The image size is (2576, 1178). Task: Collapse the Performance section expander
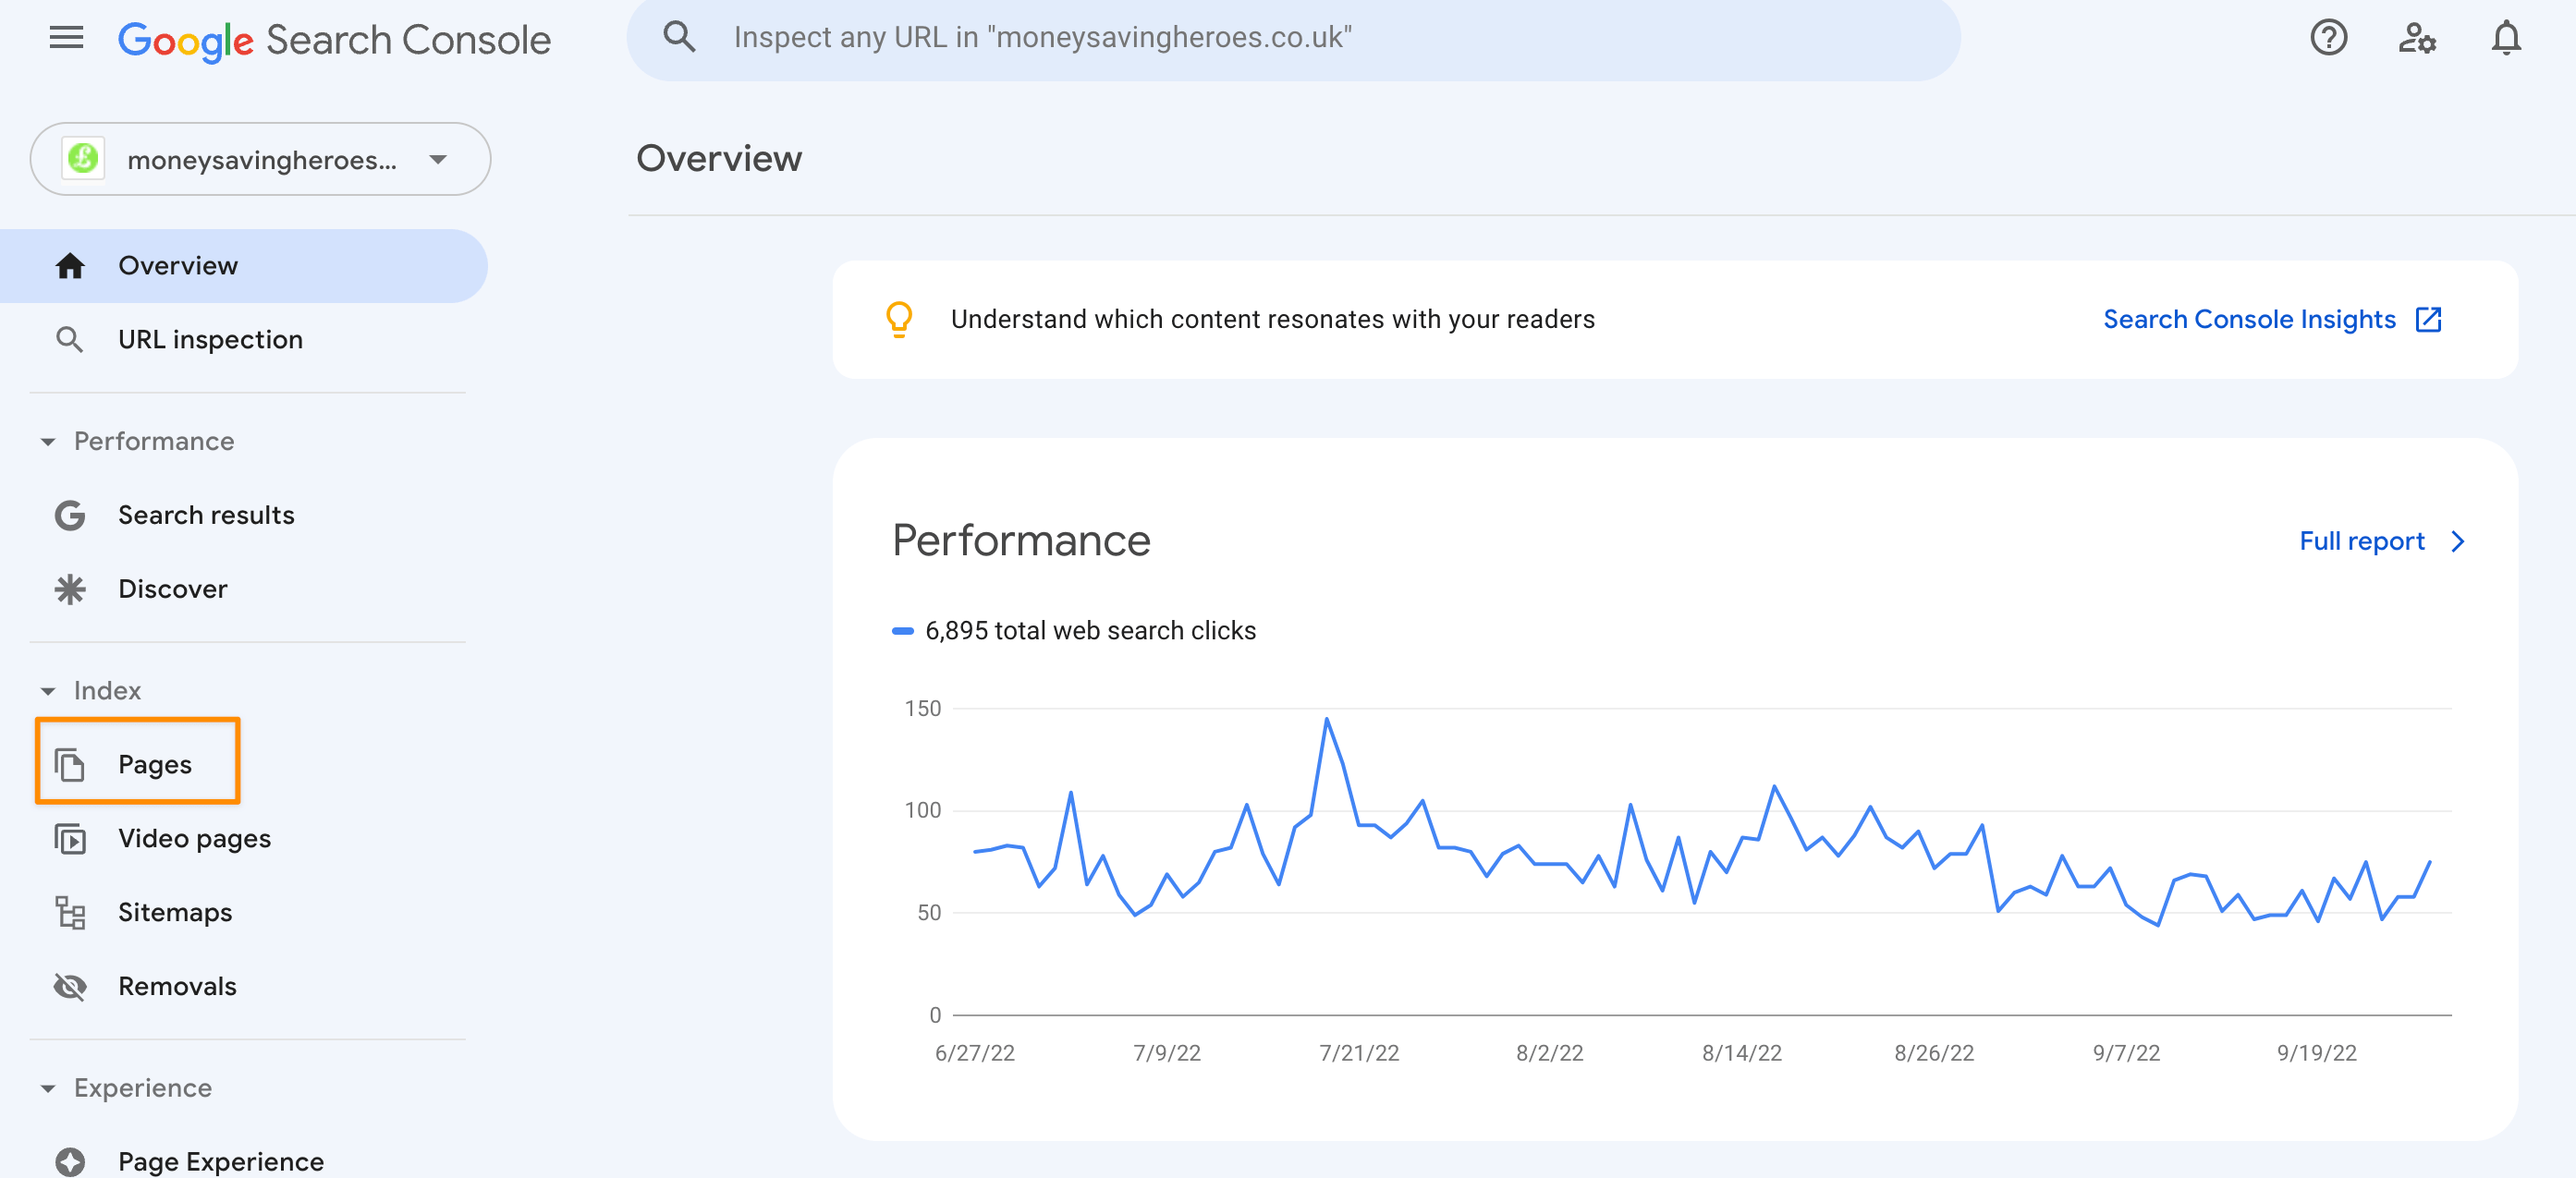pos(48,441)
